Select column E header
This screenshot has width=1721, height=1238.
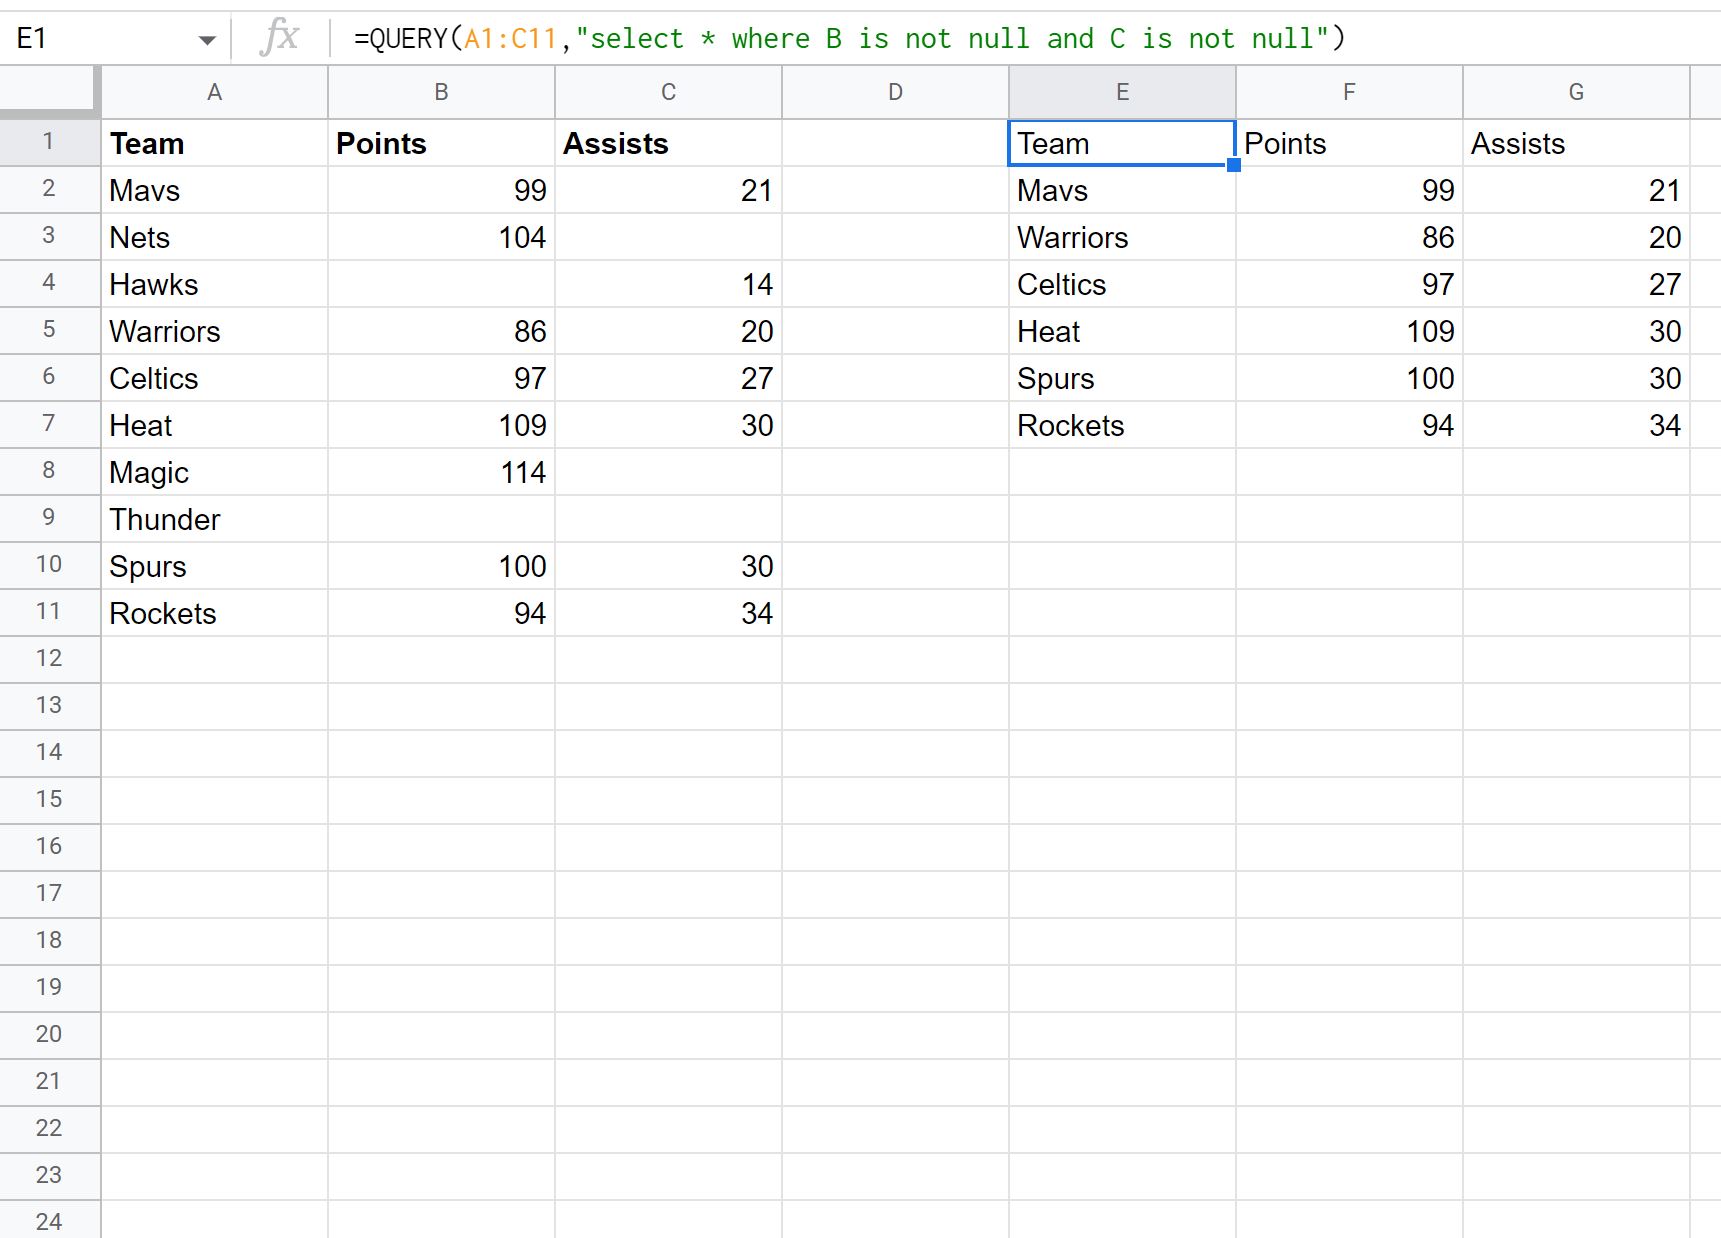click(1122, 92)
